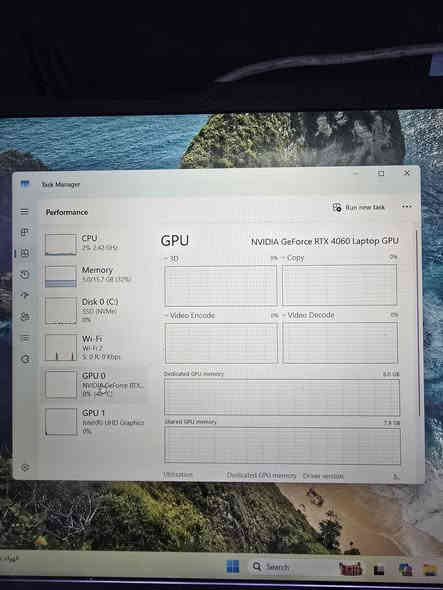
Task: Click the 'Driver version' label
Action: pyautogui.click(x=323, y=476)
